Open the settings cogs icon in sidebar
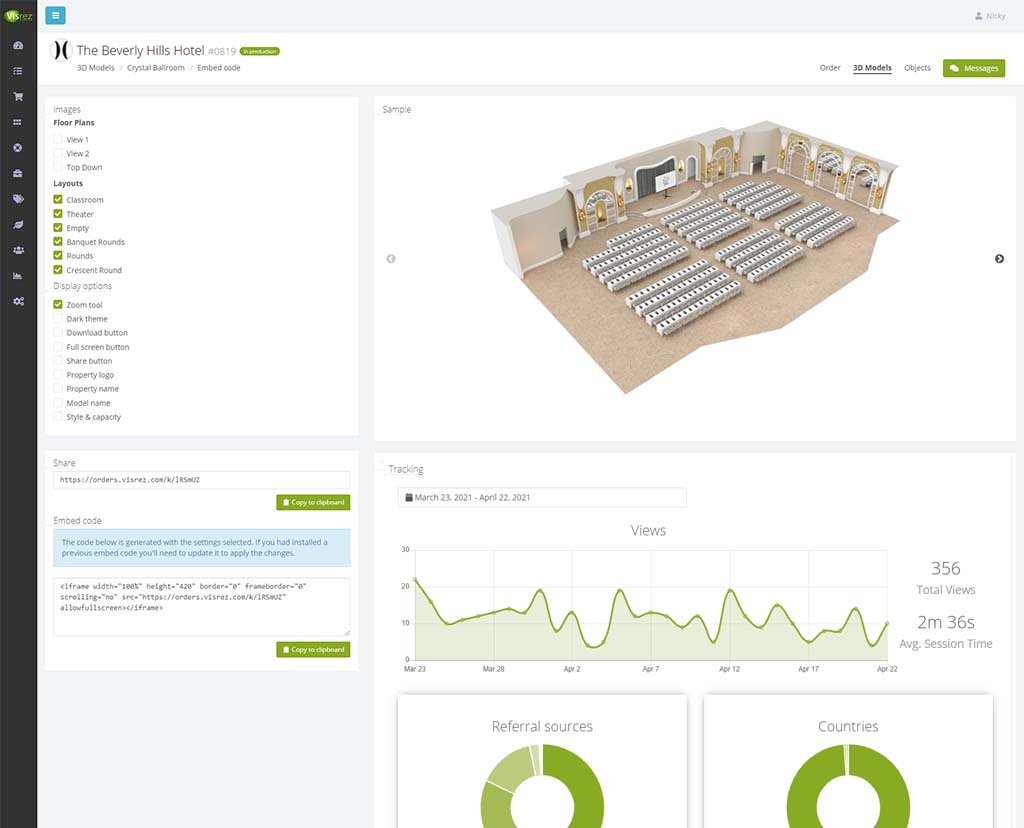This screenshot has height=828, width=1024. pyautogui.click(x=18, y=301)
